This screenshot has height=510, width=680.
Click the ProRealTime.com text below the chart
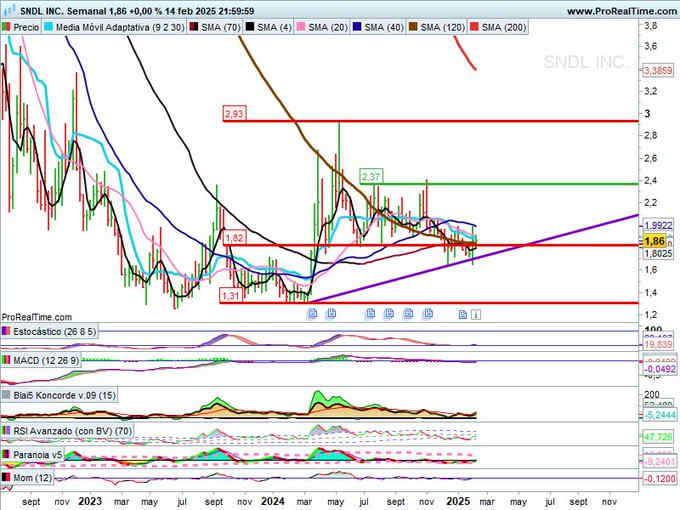tap(37, 317)
